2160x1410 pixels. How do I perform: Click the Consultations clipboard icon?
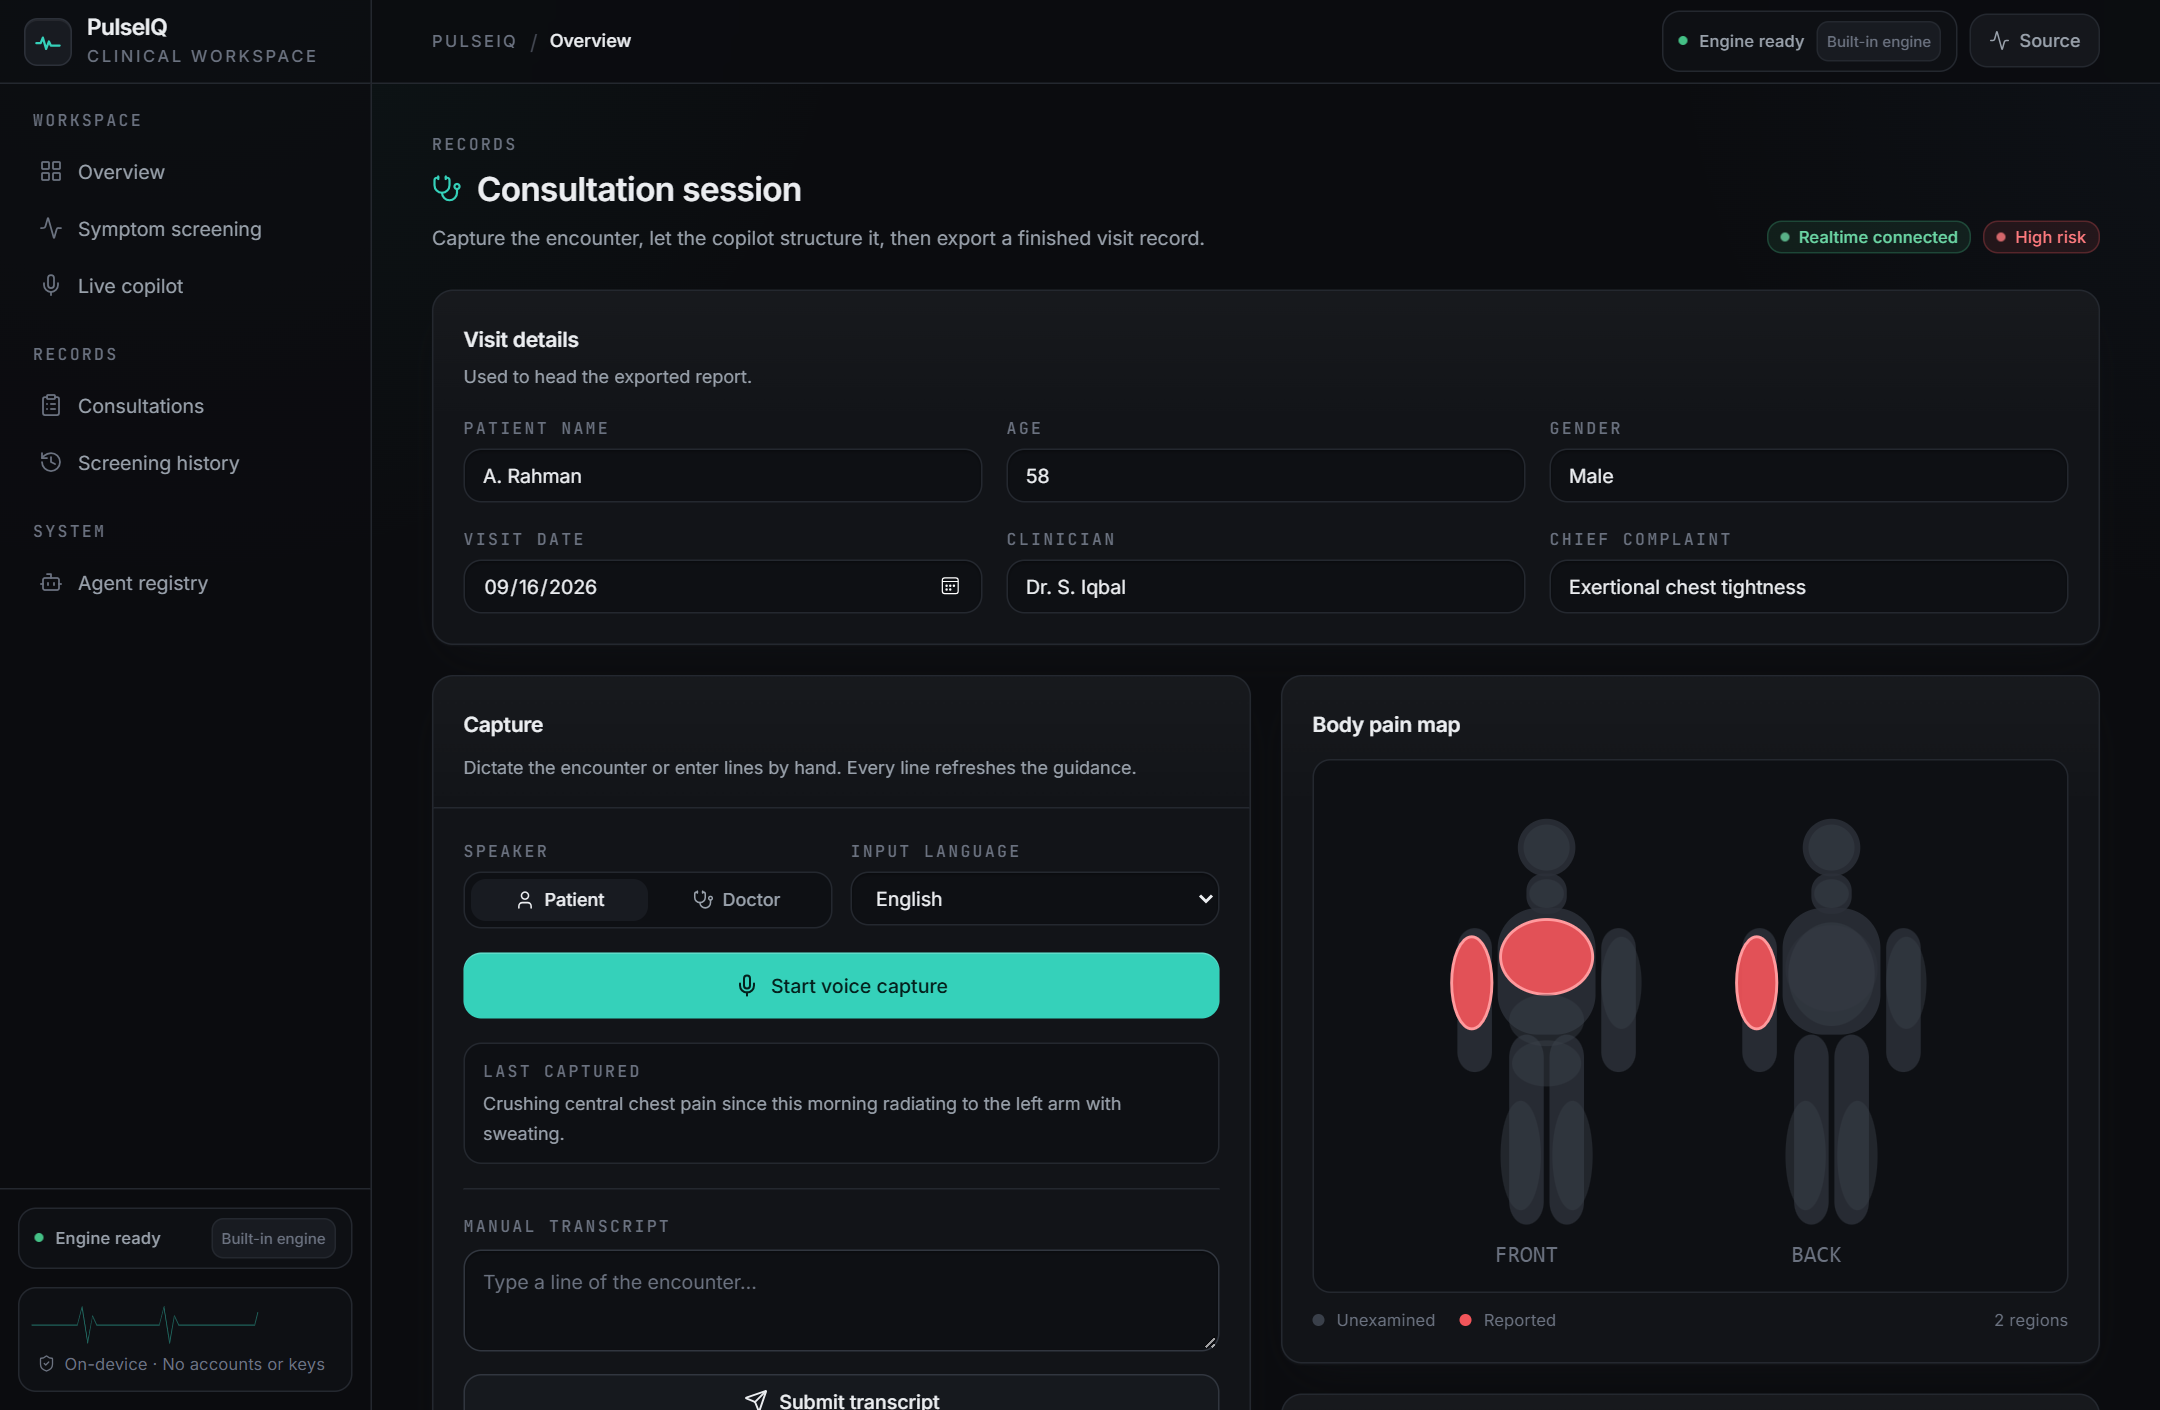pos(51,405)
